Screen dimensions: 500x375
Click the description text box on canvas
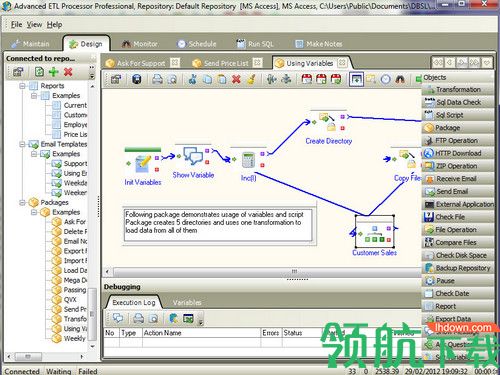(x=218, y=225)
